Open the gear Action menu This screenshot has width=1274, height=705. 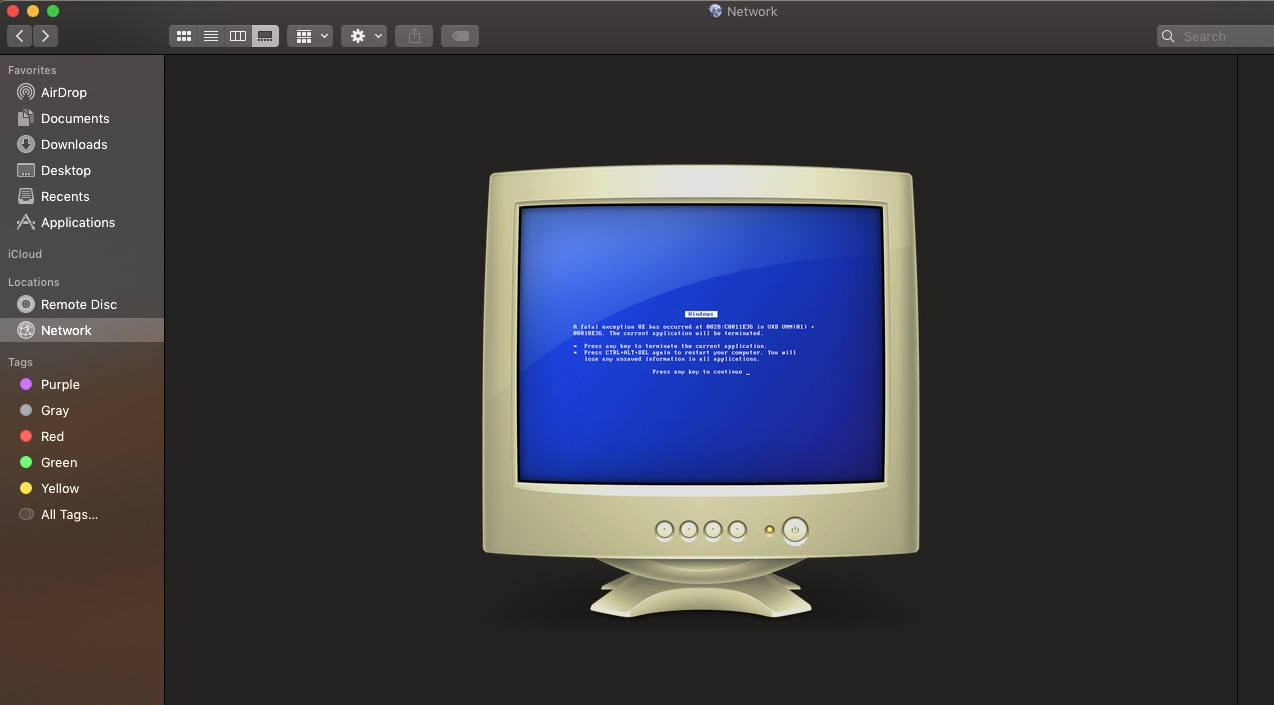click(364, 36)
